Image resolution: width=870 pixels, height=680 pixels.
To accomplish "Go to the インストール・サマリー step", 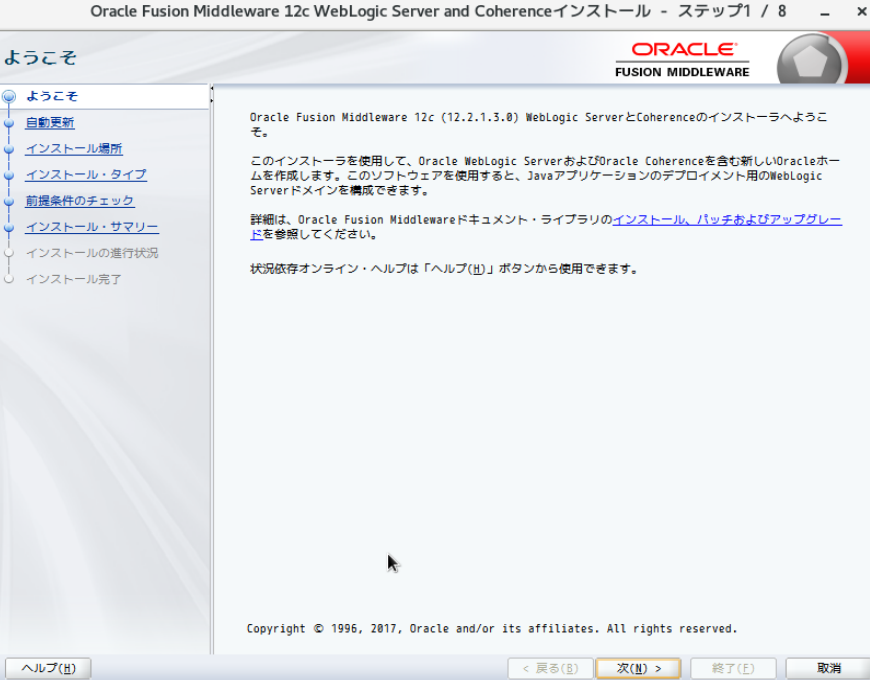I will point(92,227).
